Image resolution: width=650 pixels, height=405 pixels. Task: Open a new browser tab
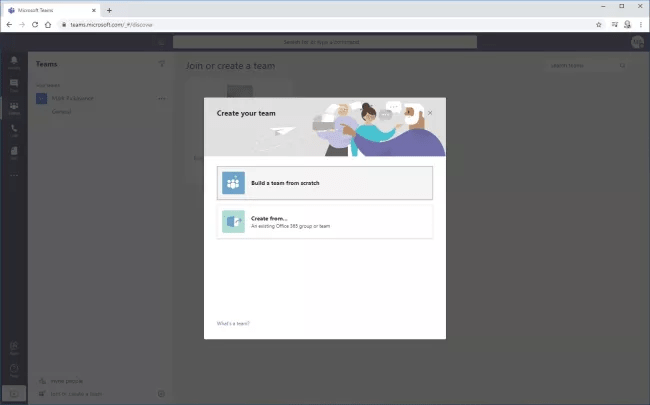coord(109,9)
